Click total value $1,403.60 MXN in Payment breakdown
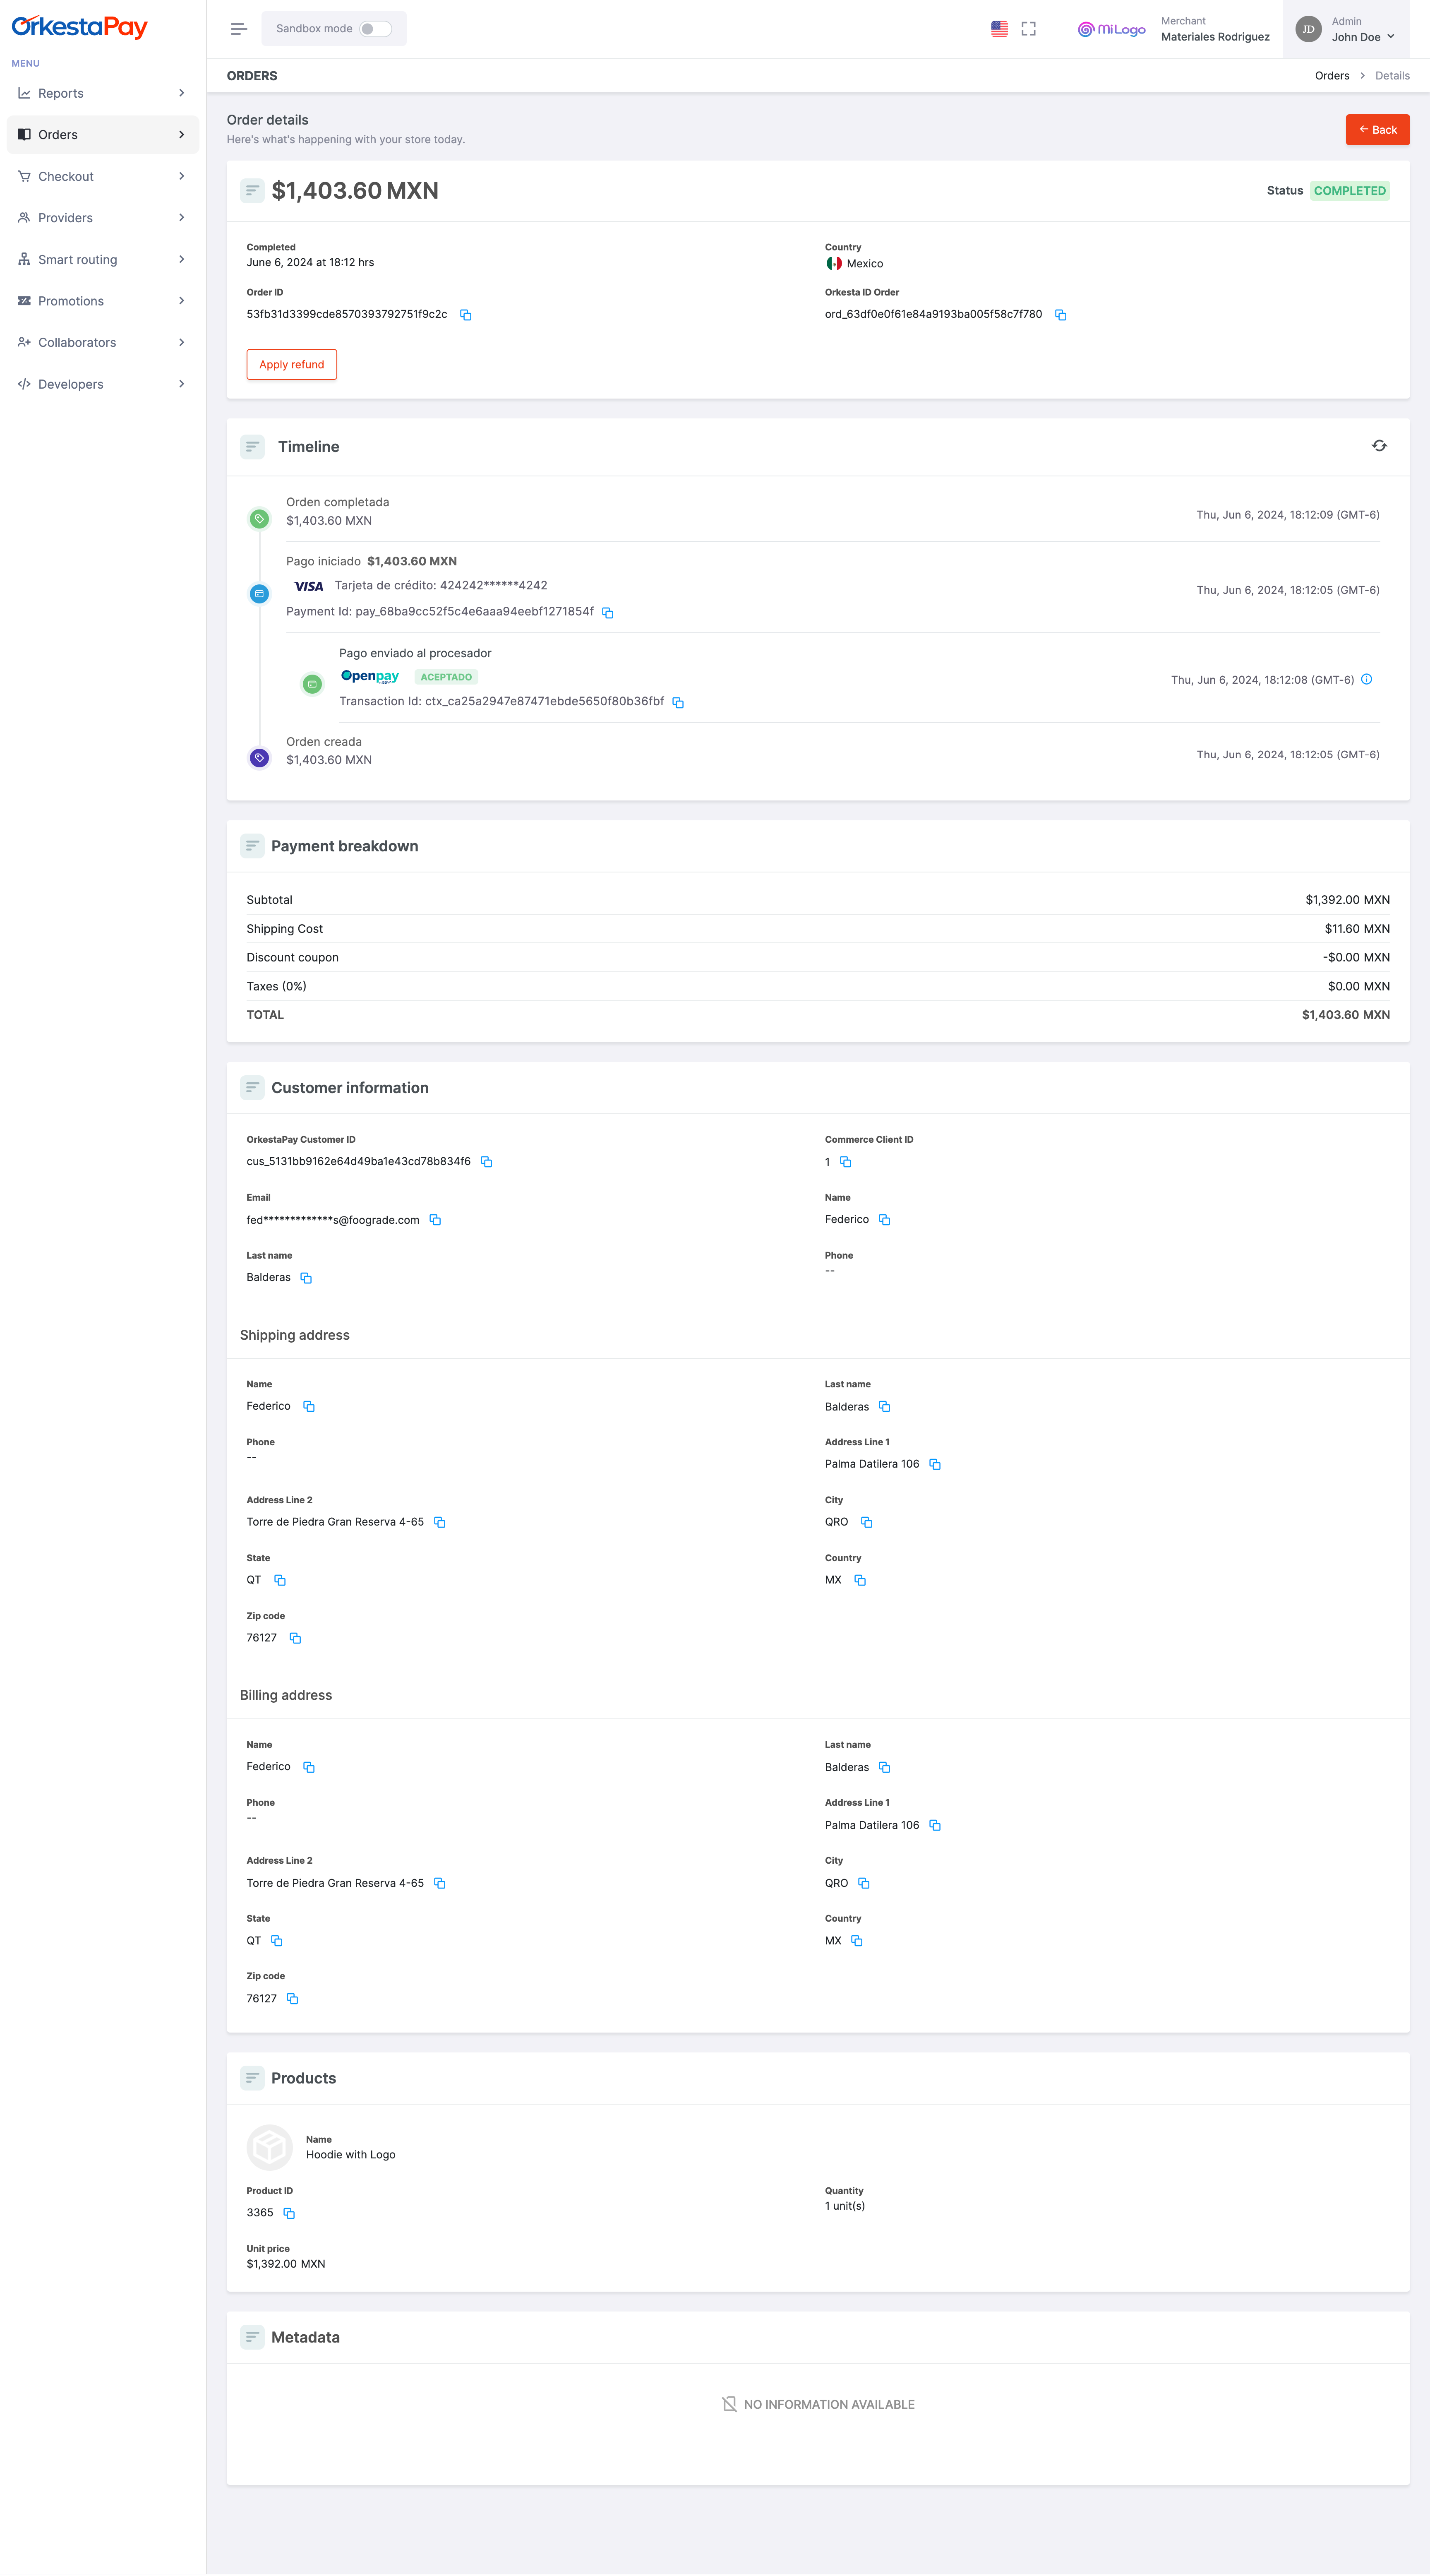The width and height of the screenshot is (1430, 2576). tap(1345, 1015)
